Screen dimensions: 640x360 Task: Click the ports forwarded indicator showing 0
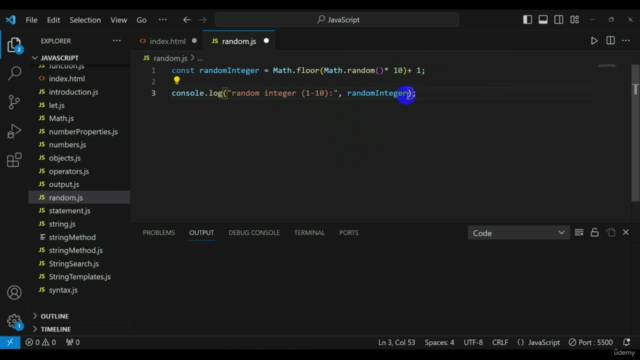click(73, 342)
